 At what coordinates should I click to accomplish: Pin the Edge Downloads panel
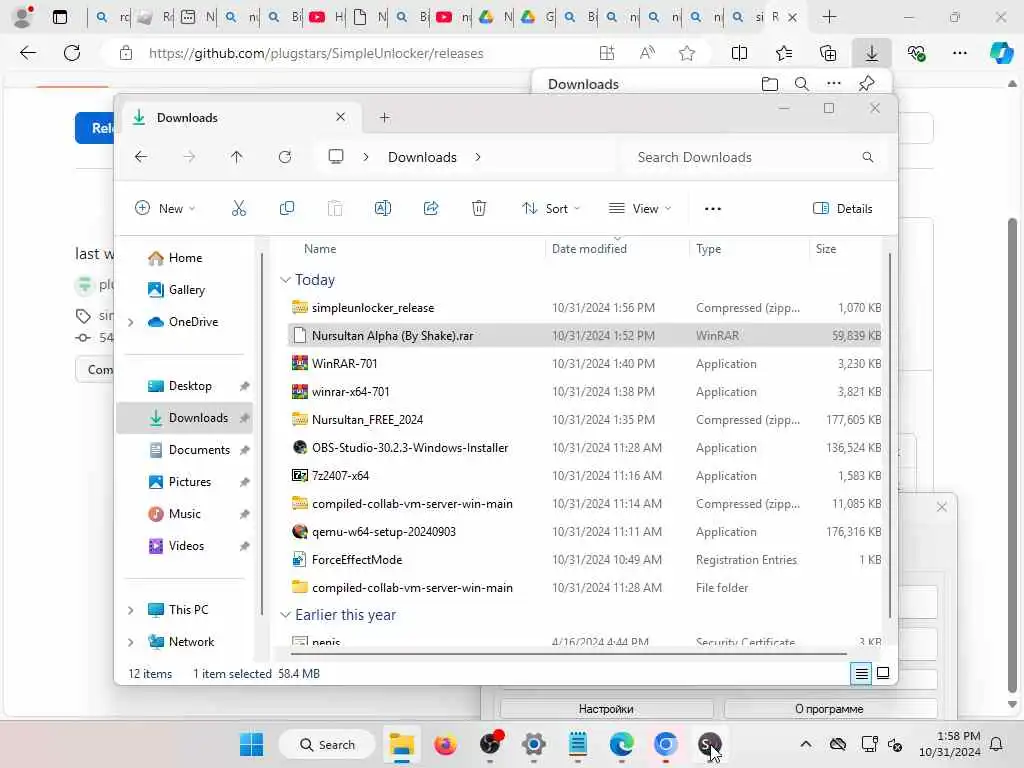tap(867, 84)
